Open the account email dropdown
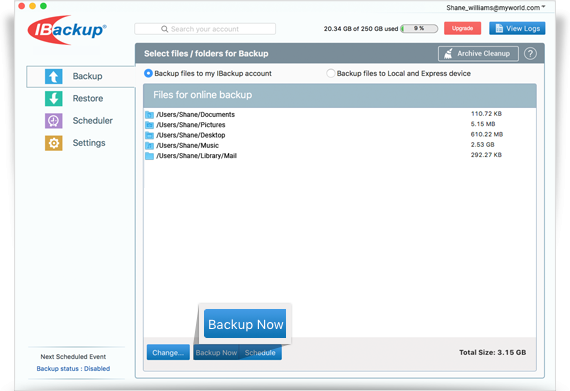Viewport: 570px width, 391px height. pos(495,8)
